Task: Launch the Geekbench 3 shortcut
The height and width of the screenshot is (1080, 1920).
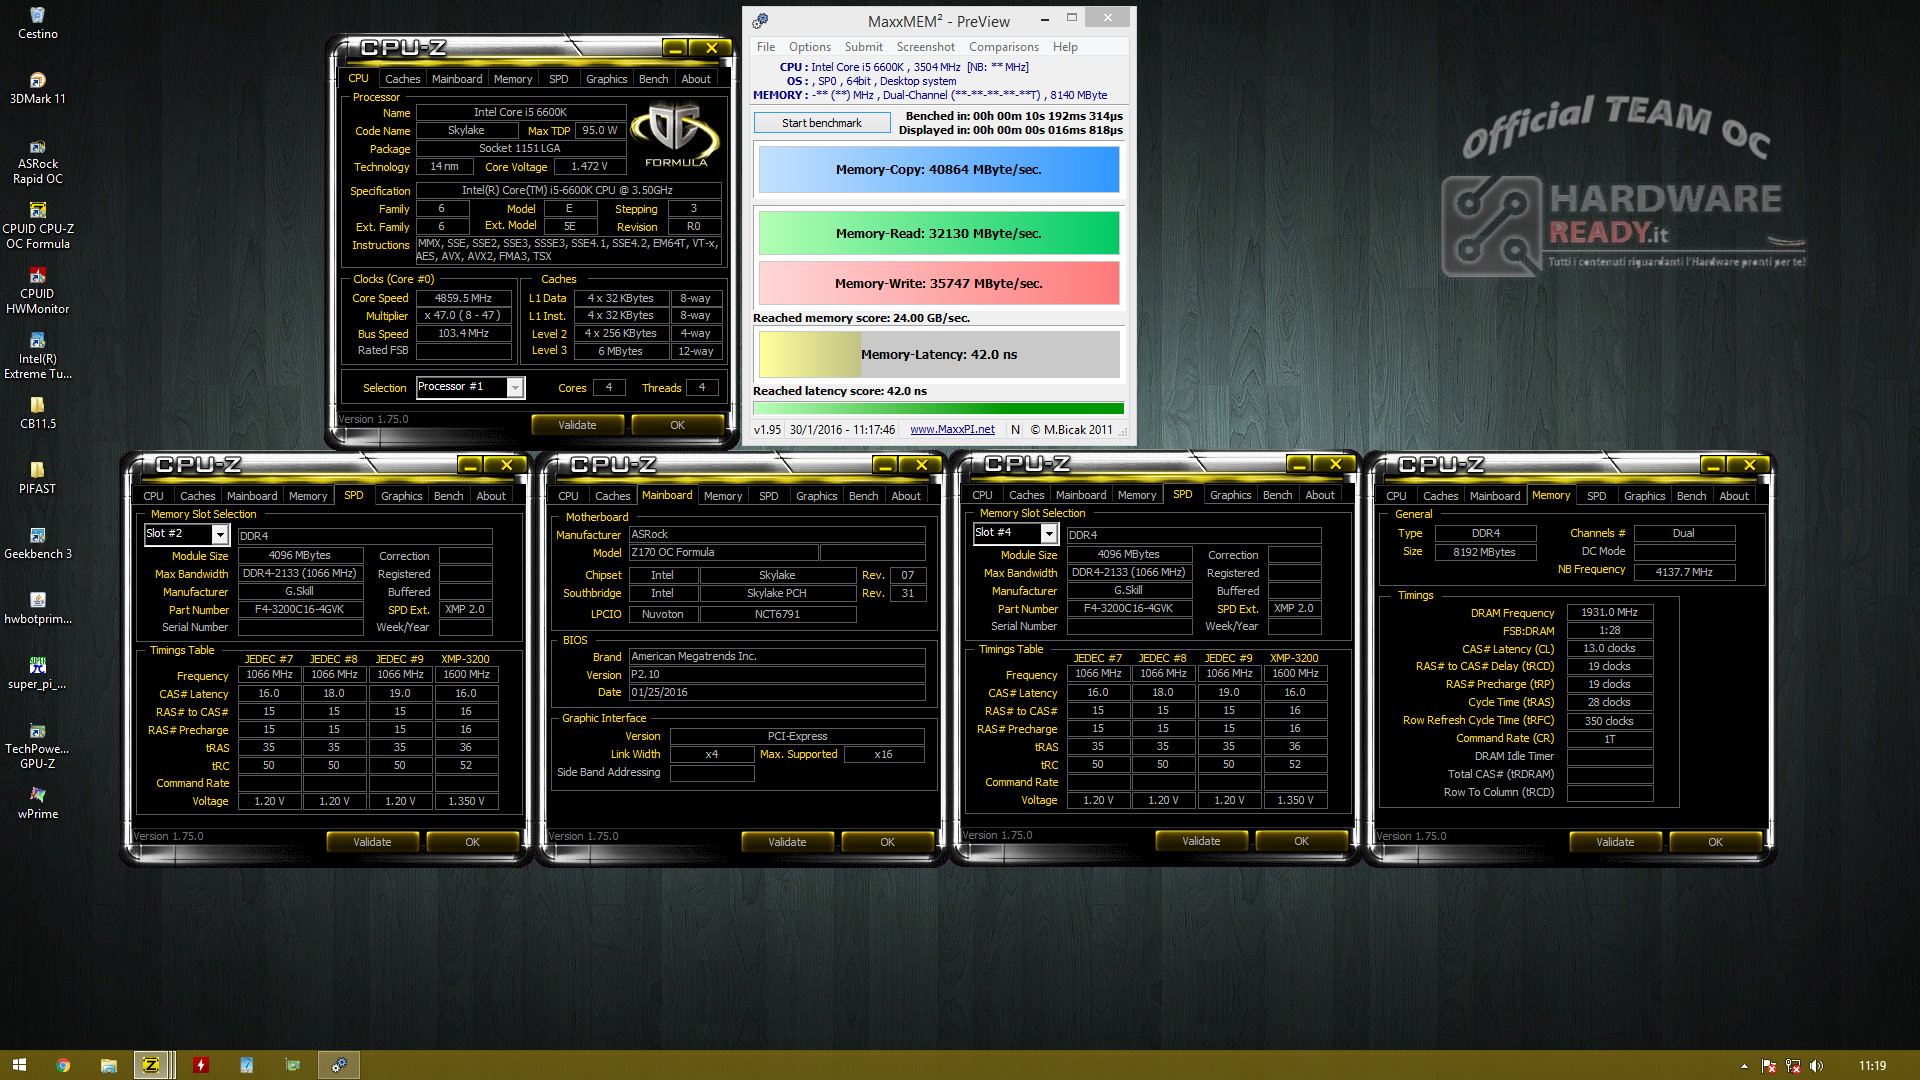Action: [x=37, y=543]
